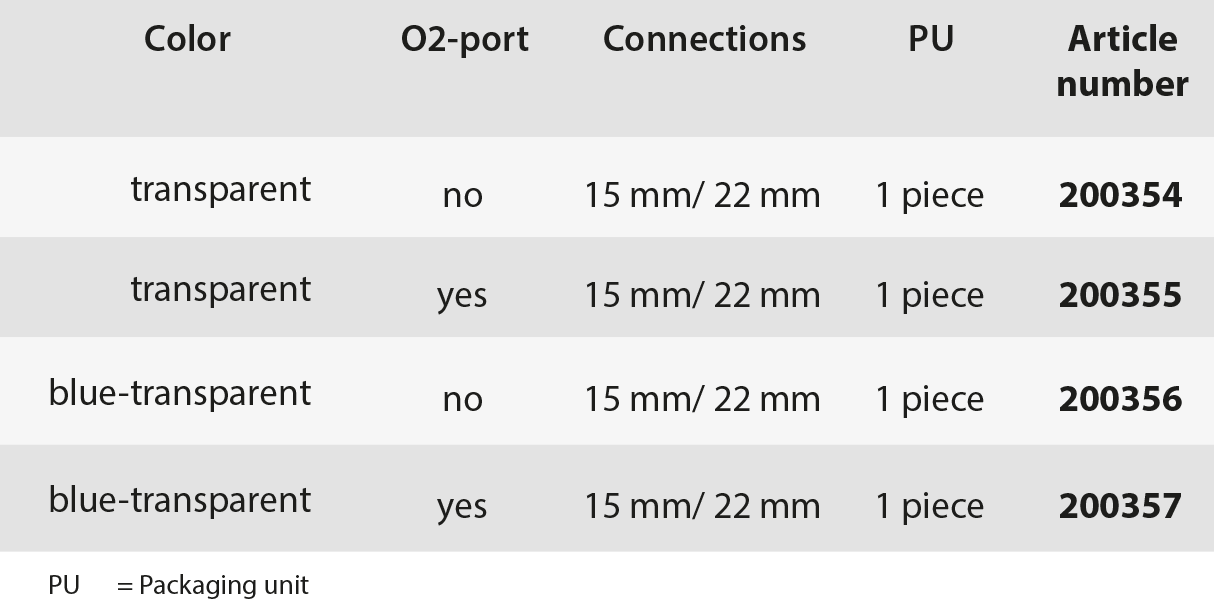This screenshot has height=606, width=1214.
Task: Click the Article number column header
Action: pos(1122,61)
